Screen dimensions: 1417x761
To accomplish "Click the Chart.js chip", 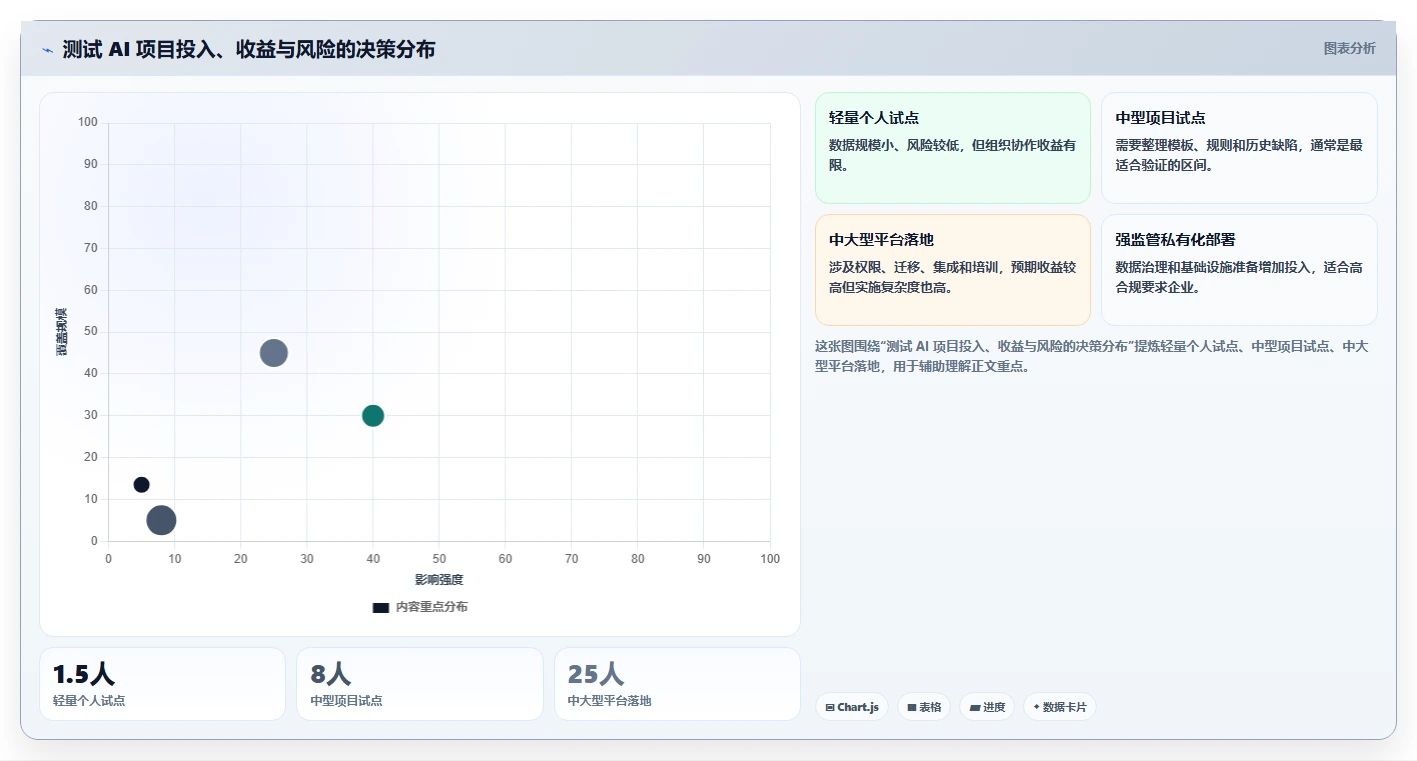I will [852, 707].
